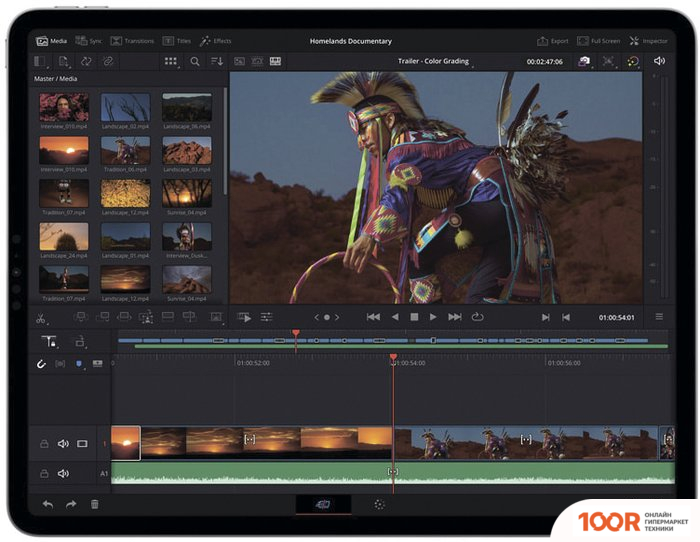
Task: Toggle audio trim bracket icon
Action: click(60, 364)
